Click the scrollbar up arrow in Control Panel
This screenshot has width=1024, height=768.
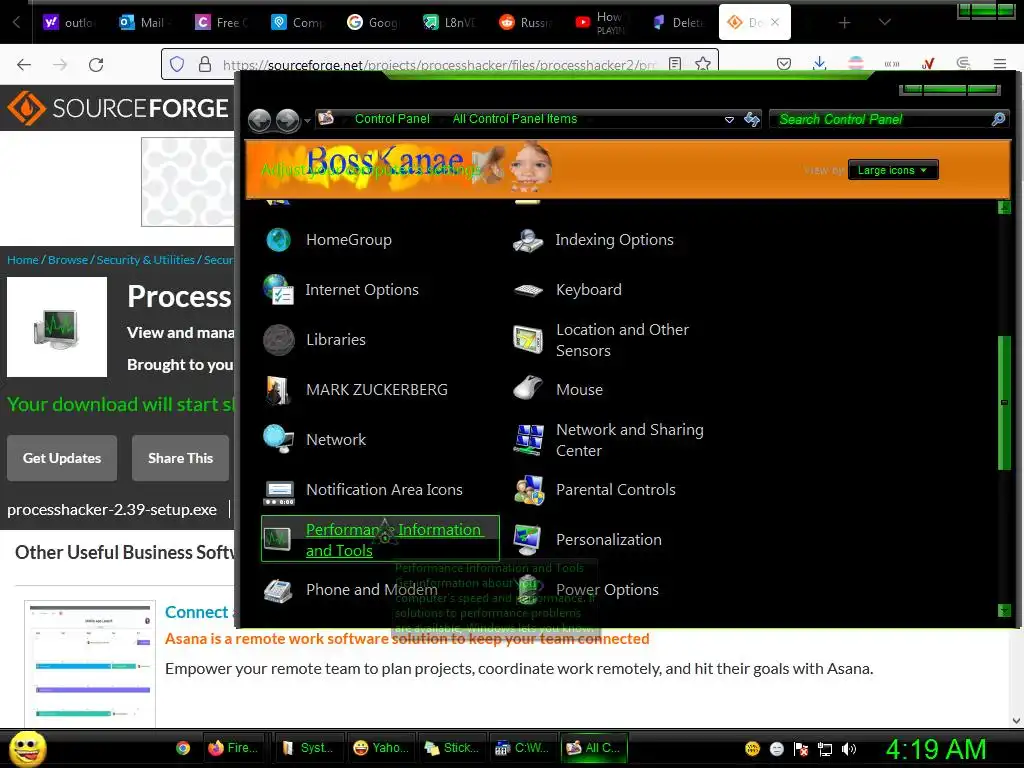[x=1004, y=208]
